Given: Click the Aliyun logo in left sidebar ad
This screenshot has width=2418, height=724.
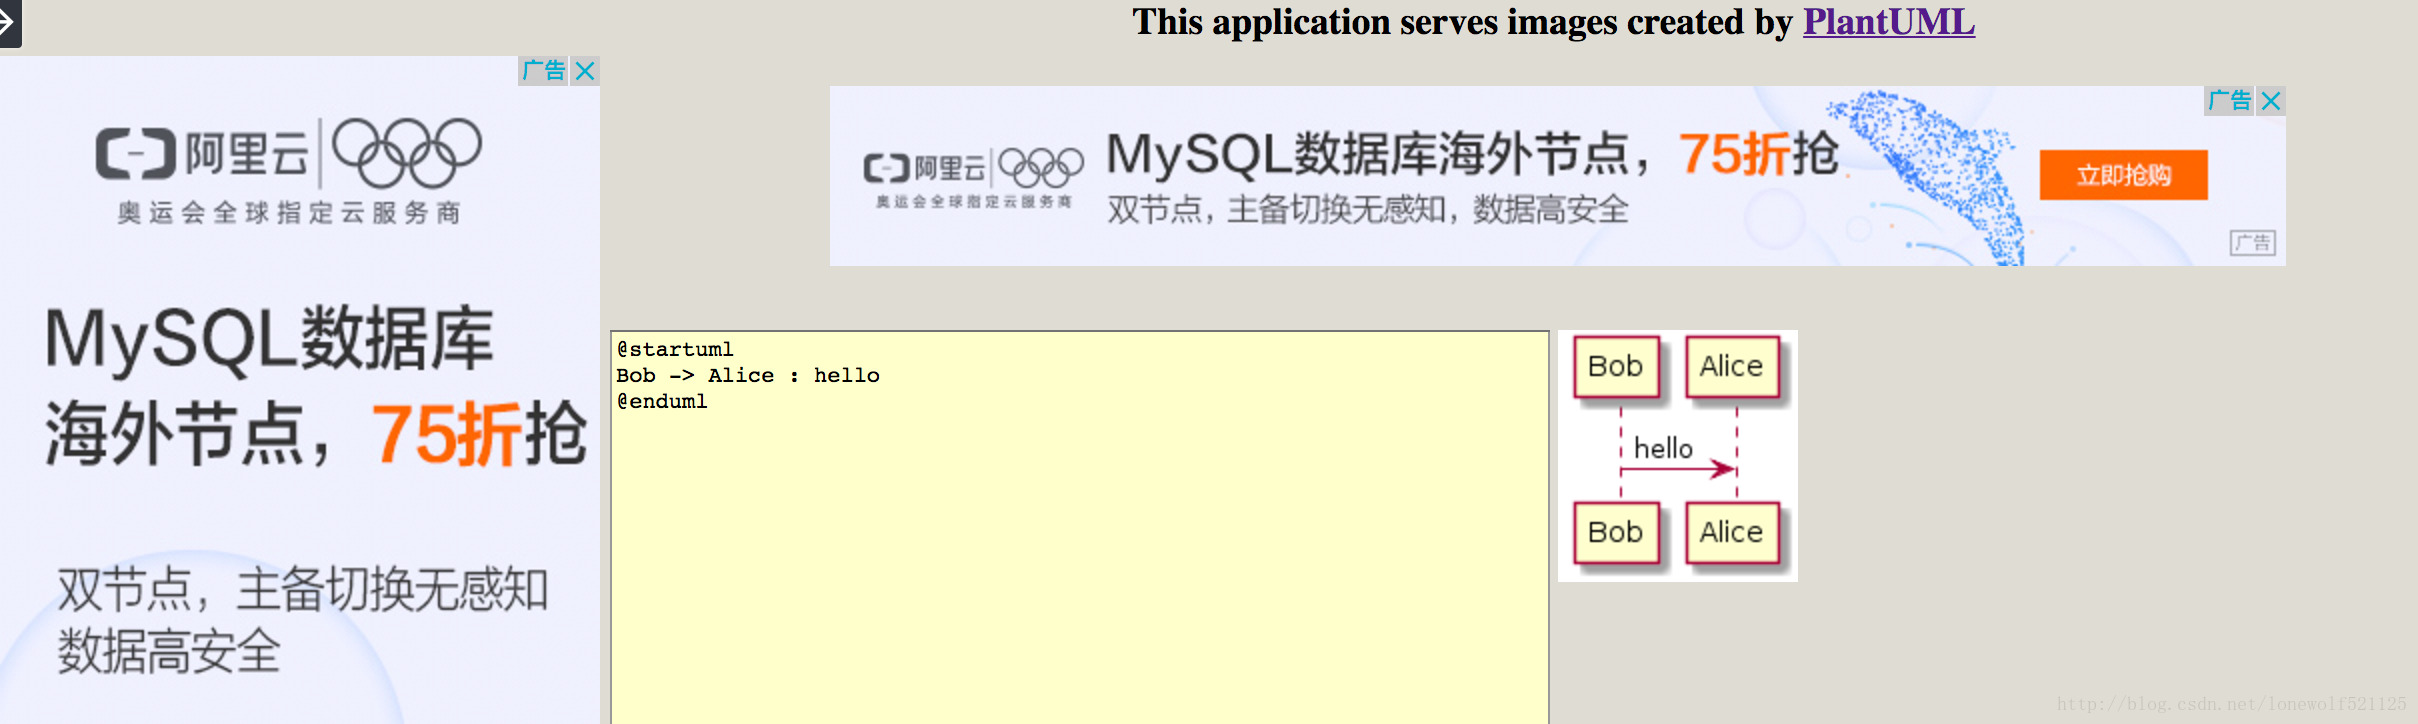Looking at the screenshot, I should pos(203,154).
